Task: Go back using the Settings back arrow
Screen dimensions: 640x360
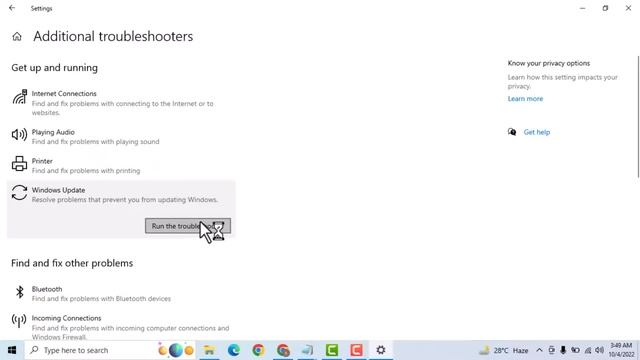Action: click(12, 8)
